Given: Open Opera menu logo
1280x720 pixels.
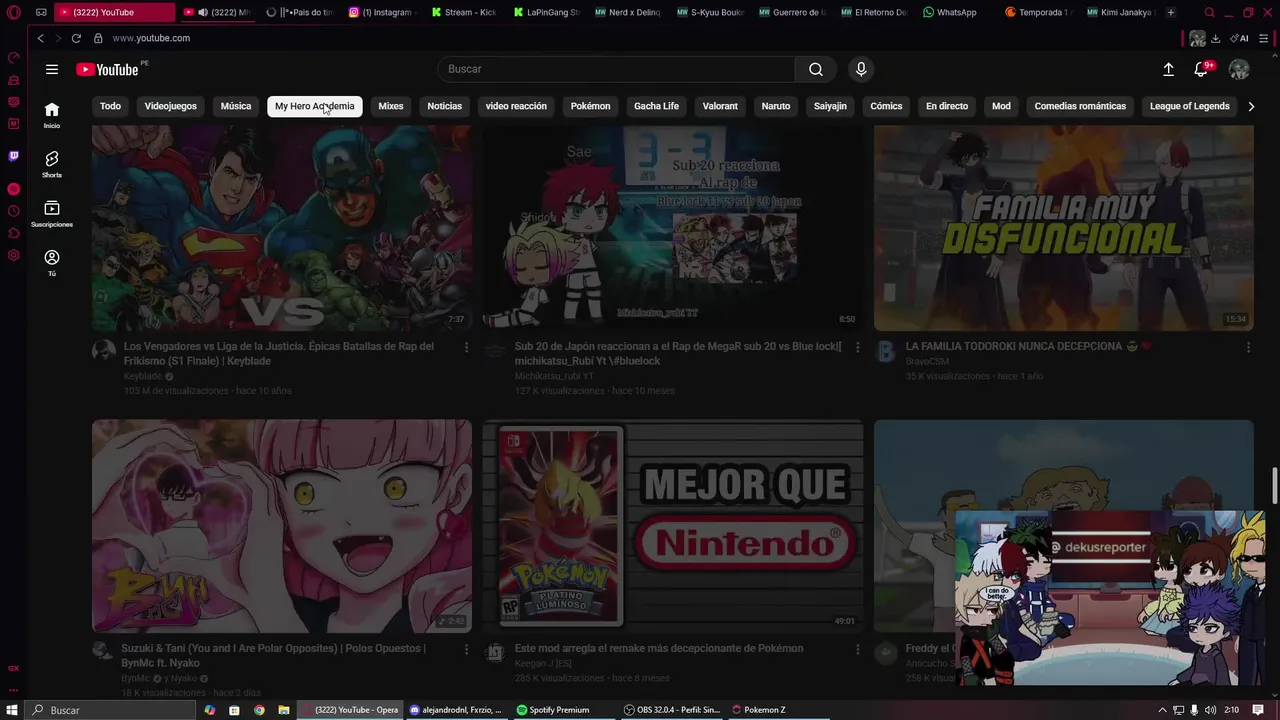Looking at the screenshot, I should [14, 13].
